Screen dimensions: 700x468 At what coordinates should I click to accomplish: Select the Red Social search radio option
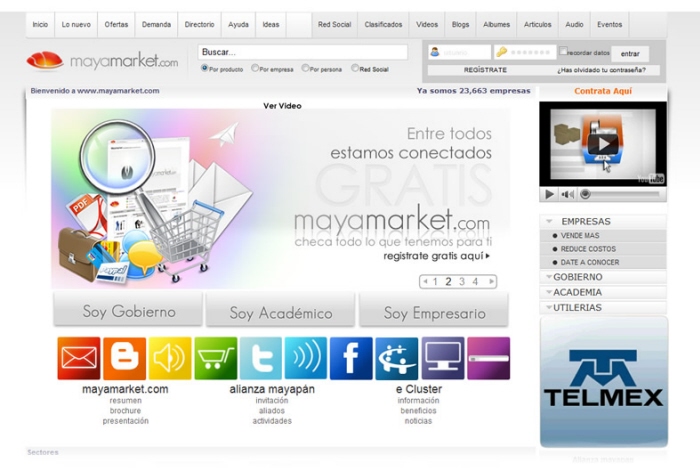click(x=355, y=68)
